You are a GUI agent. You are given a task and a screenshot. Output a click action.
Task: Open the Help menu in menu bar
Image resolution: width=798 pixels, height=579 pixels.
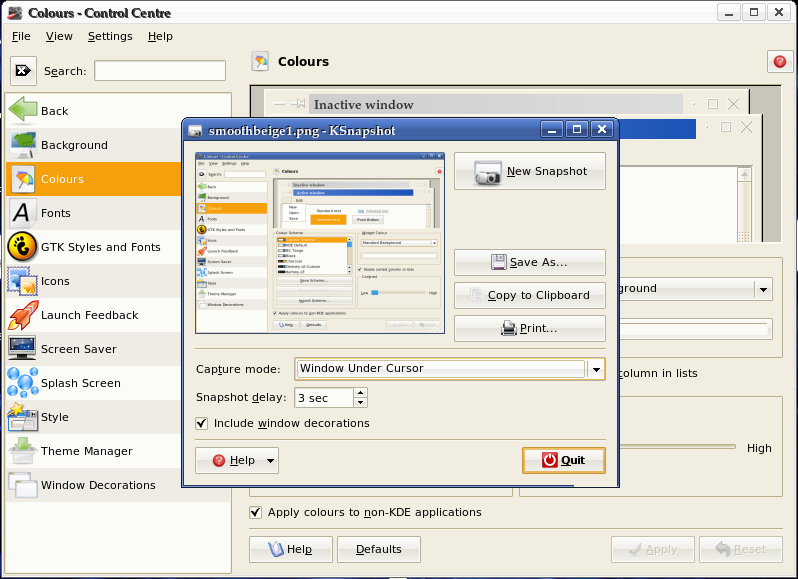160,36
